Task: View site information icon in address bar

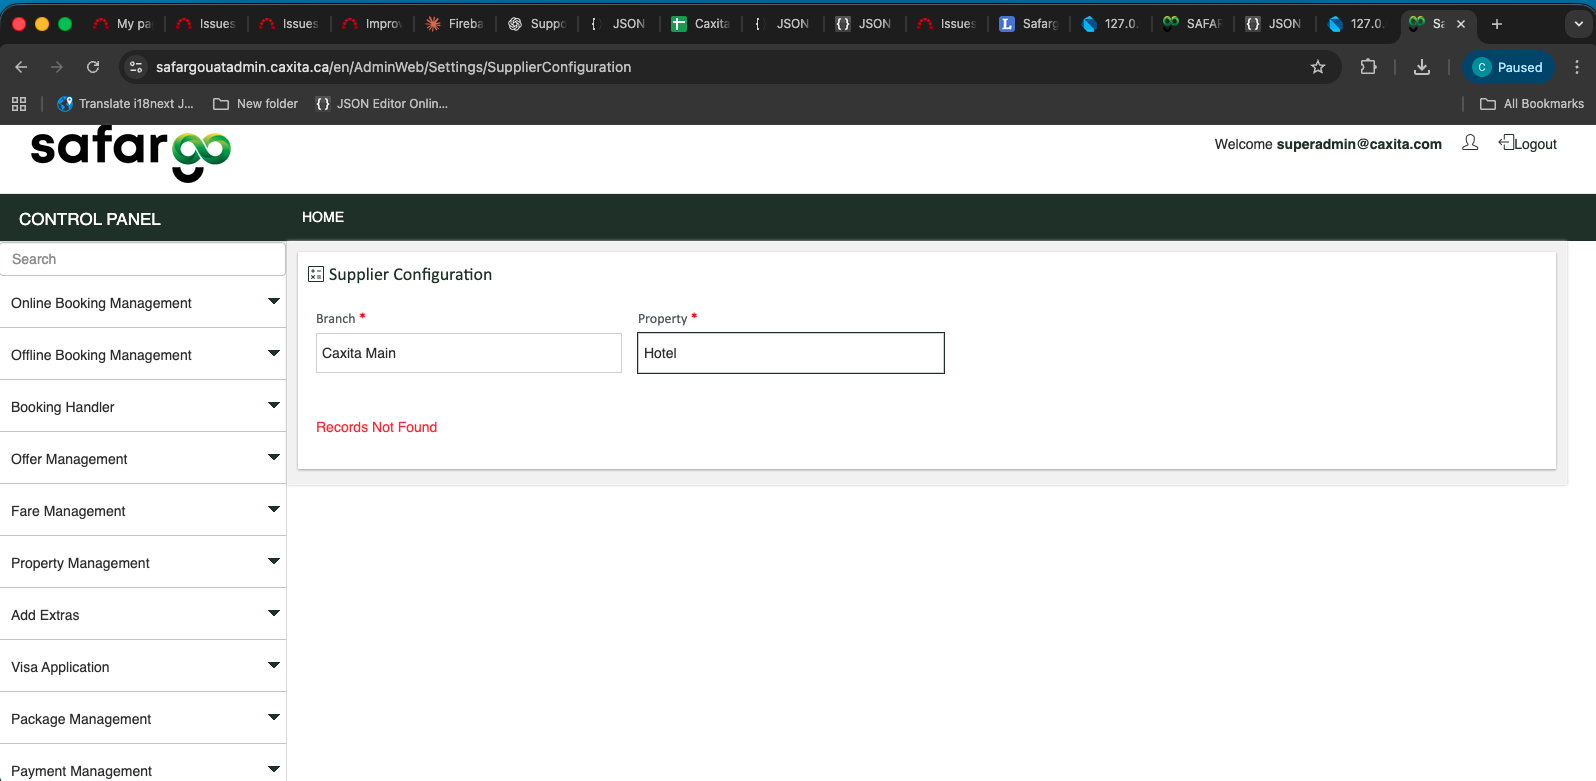Action: 137,67
